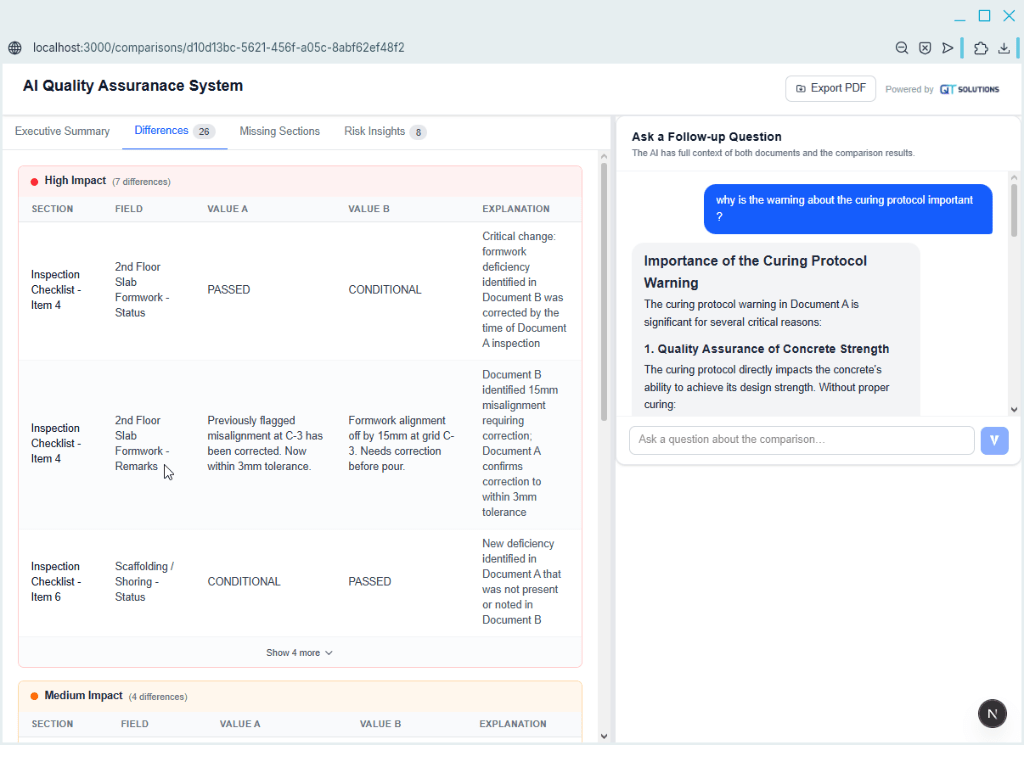This screenshot has width=1024, height=768.
Task: Click the zoom out magnifier icon
Action: (901, 48)
